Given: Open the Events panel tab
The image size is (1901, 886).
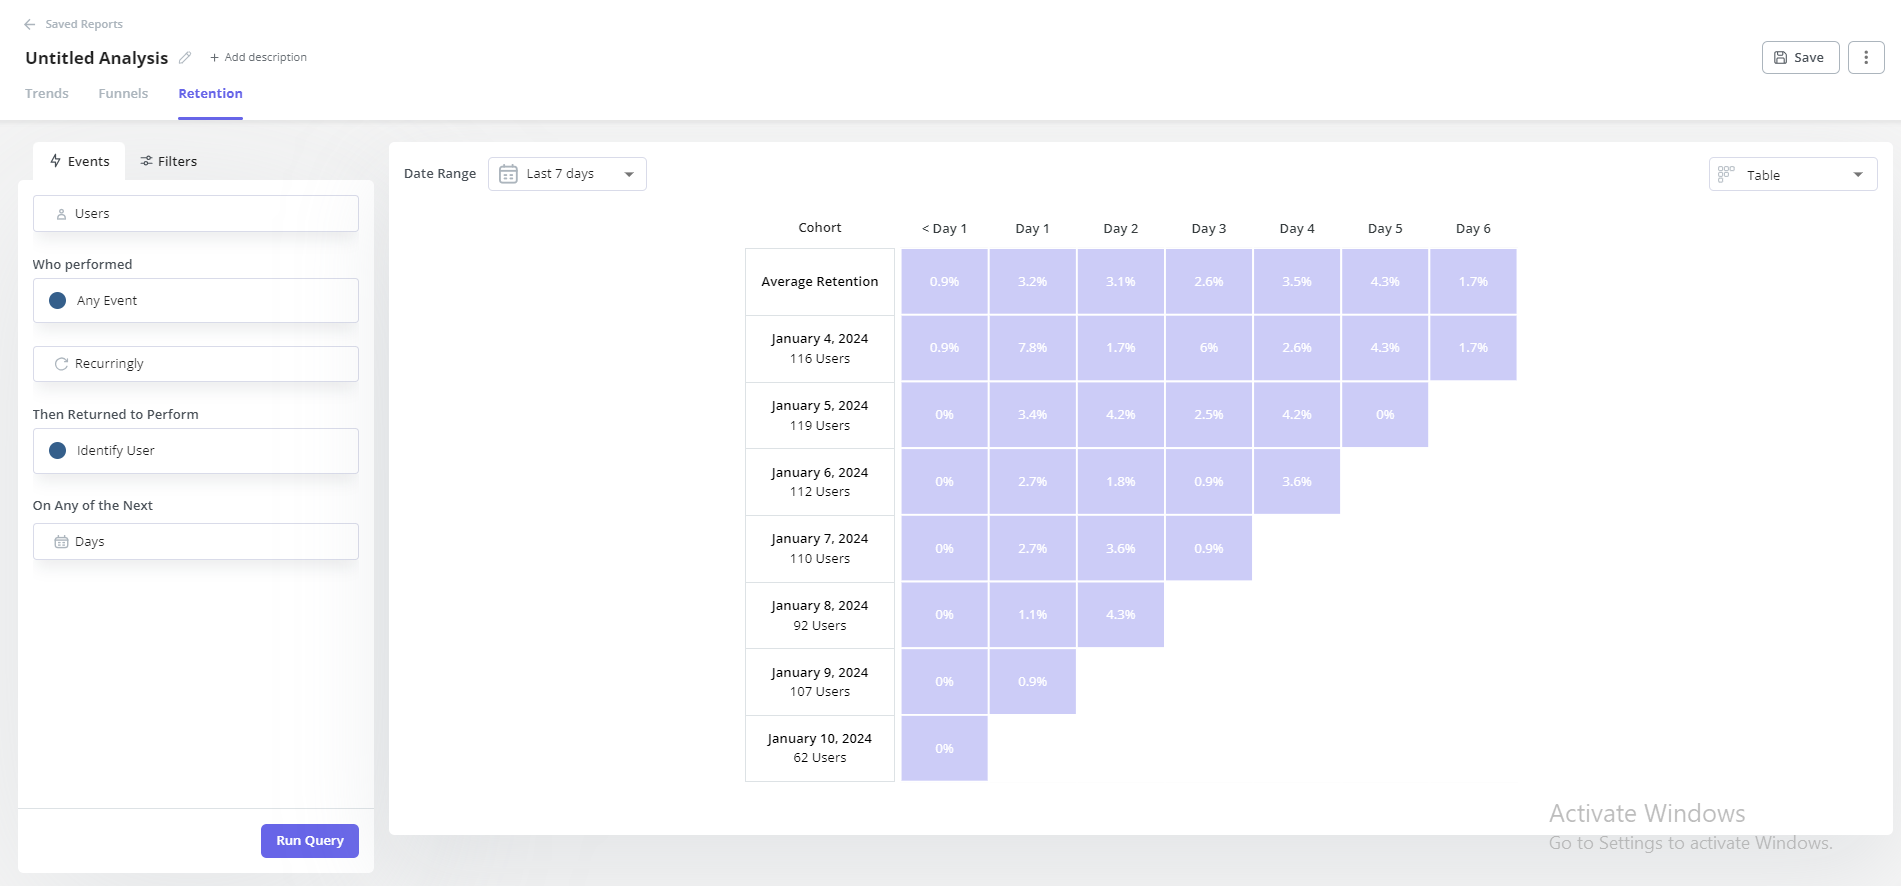Looking at the screenshot, I should pos(79,161).
